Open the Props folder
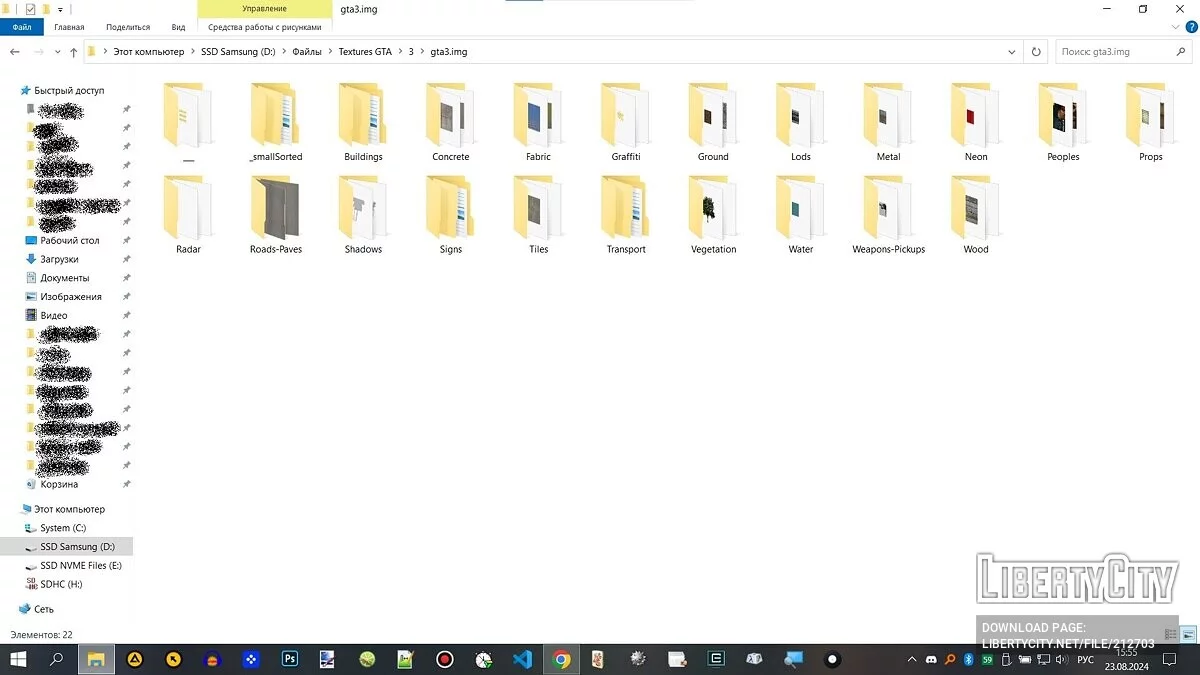 [1151, 123]
